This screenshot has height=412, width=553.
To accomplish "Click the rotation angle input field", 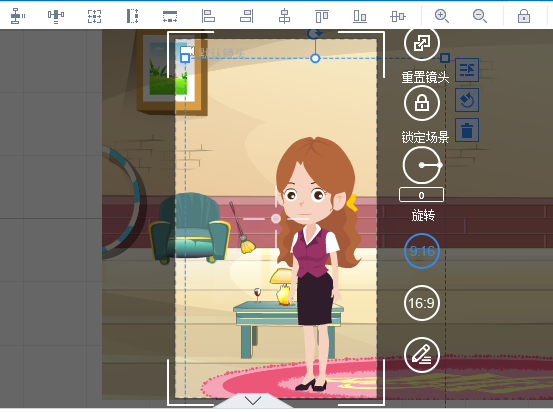I will click(x=421, y=195).
